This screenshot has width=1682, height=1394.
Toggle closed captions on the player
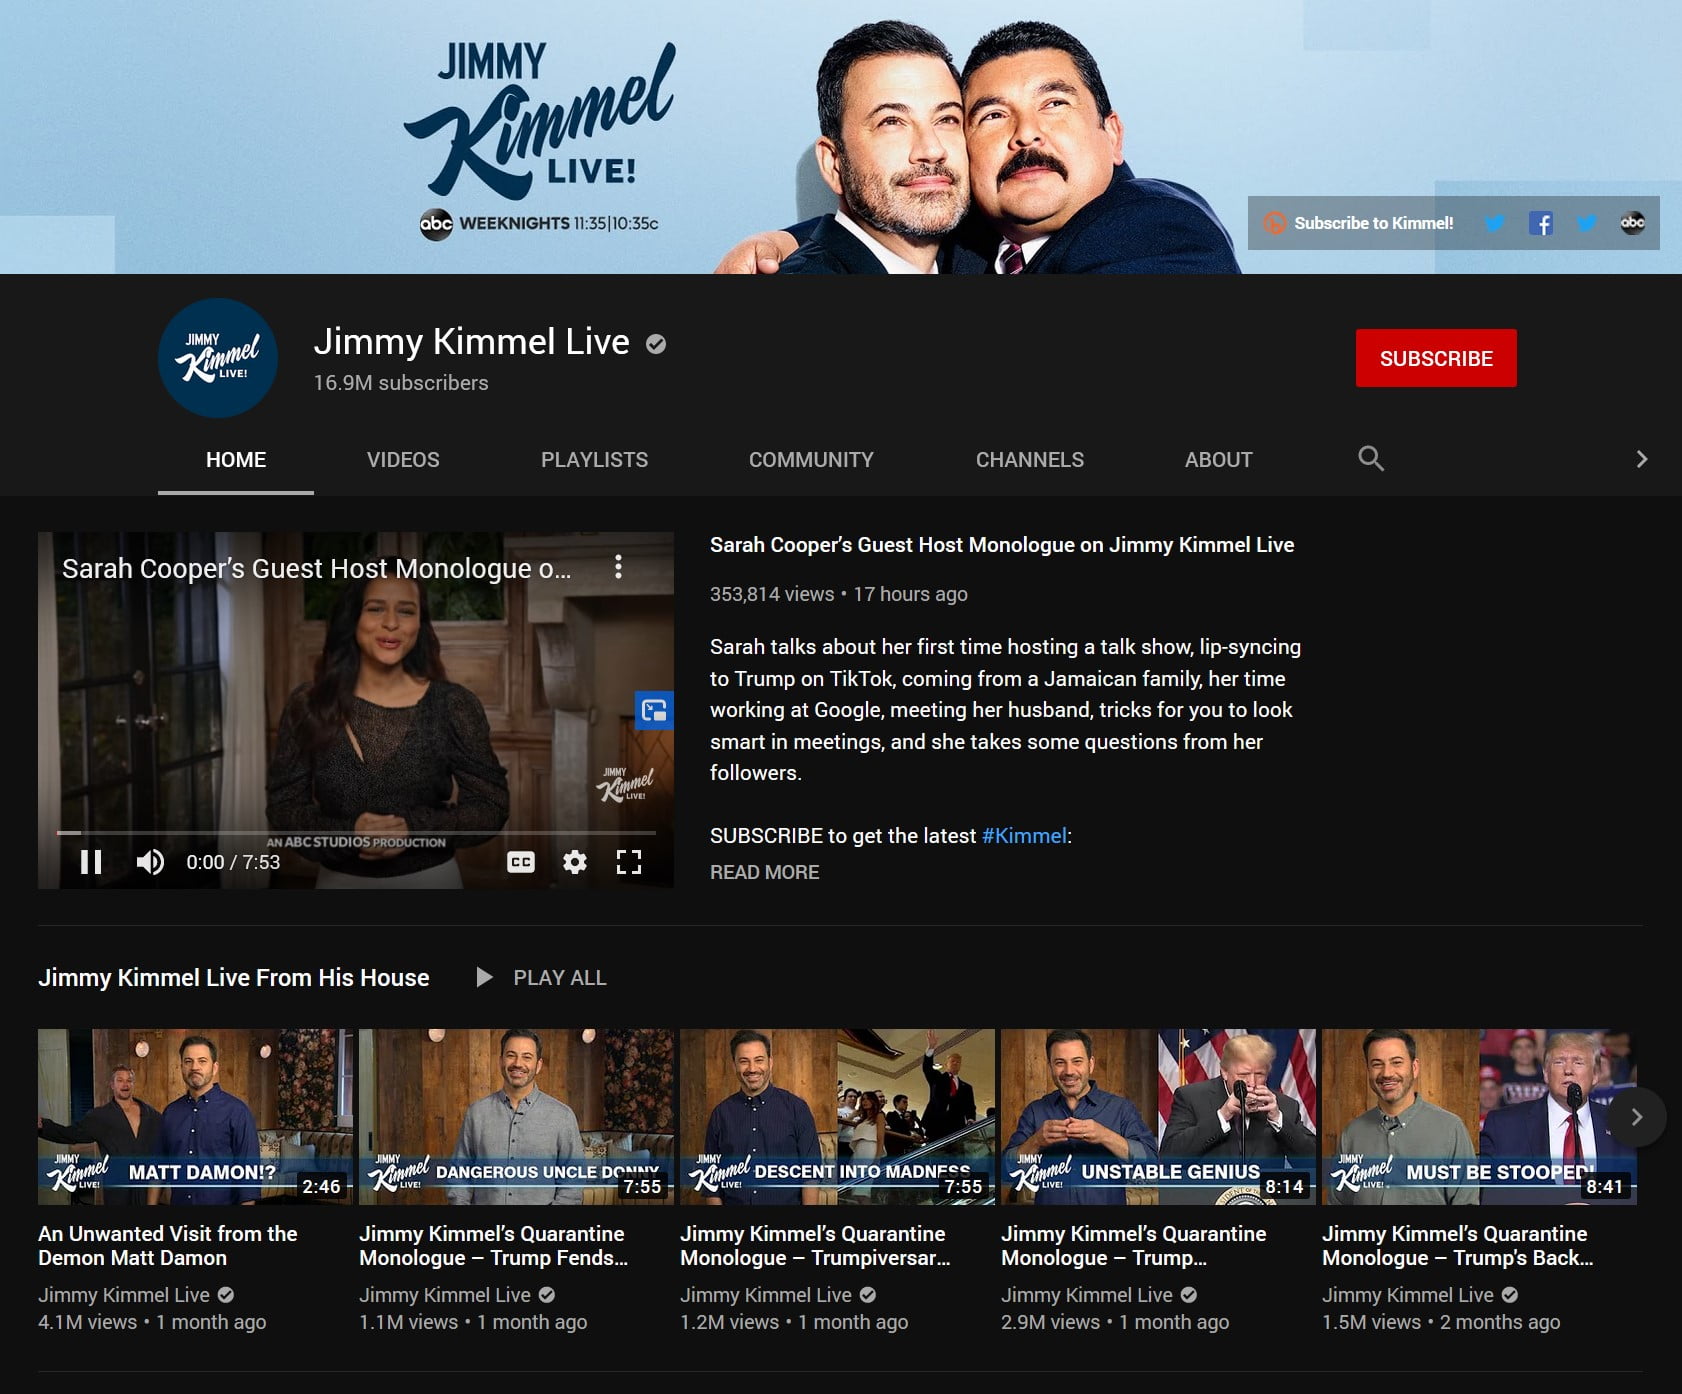521,862
